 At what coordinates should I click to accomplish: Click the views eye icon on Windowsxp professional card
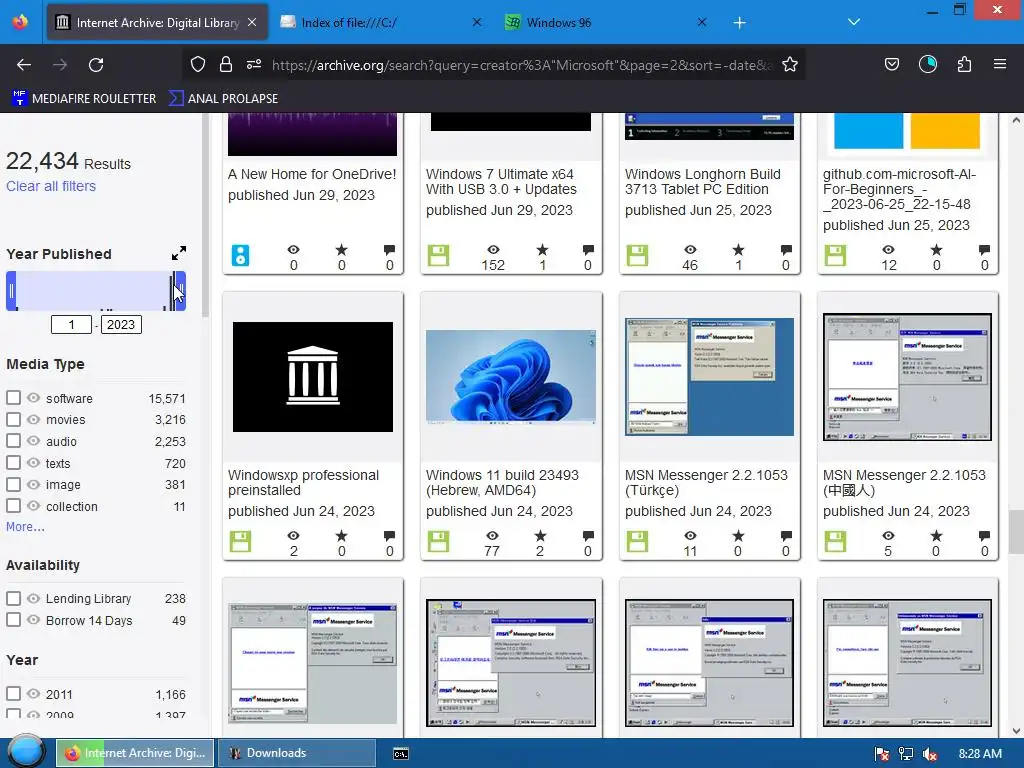(x=293, y=536)
